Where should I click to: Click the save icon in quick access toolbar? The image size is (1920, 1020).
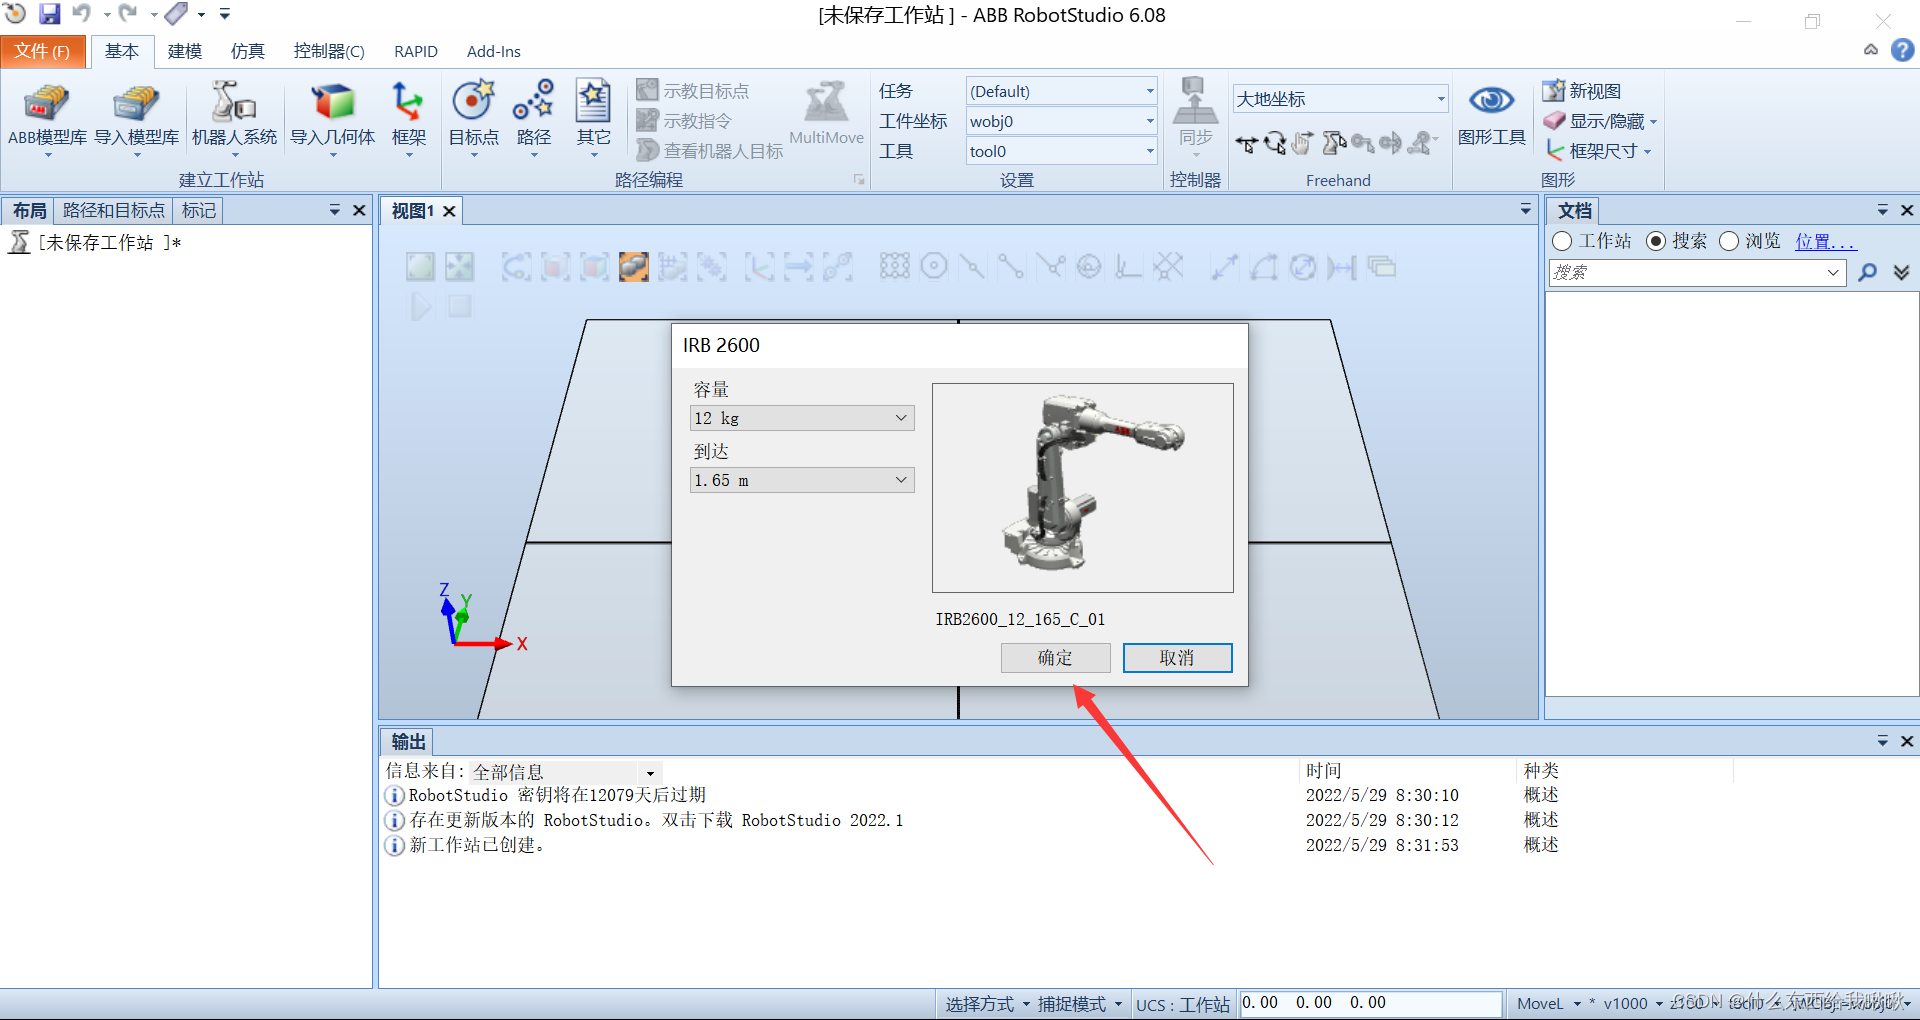coord(49,14)
